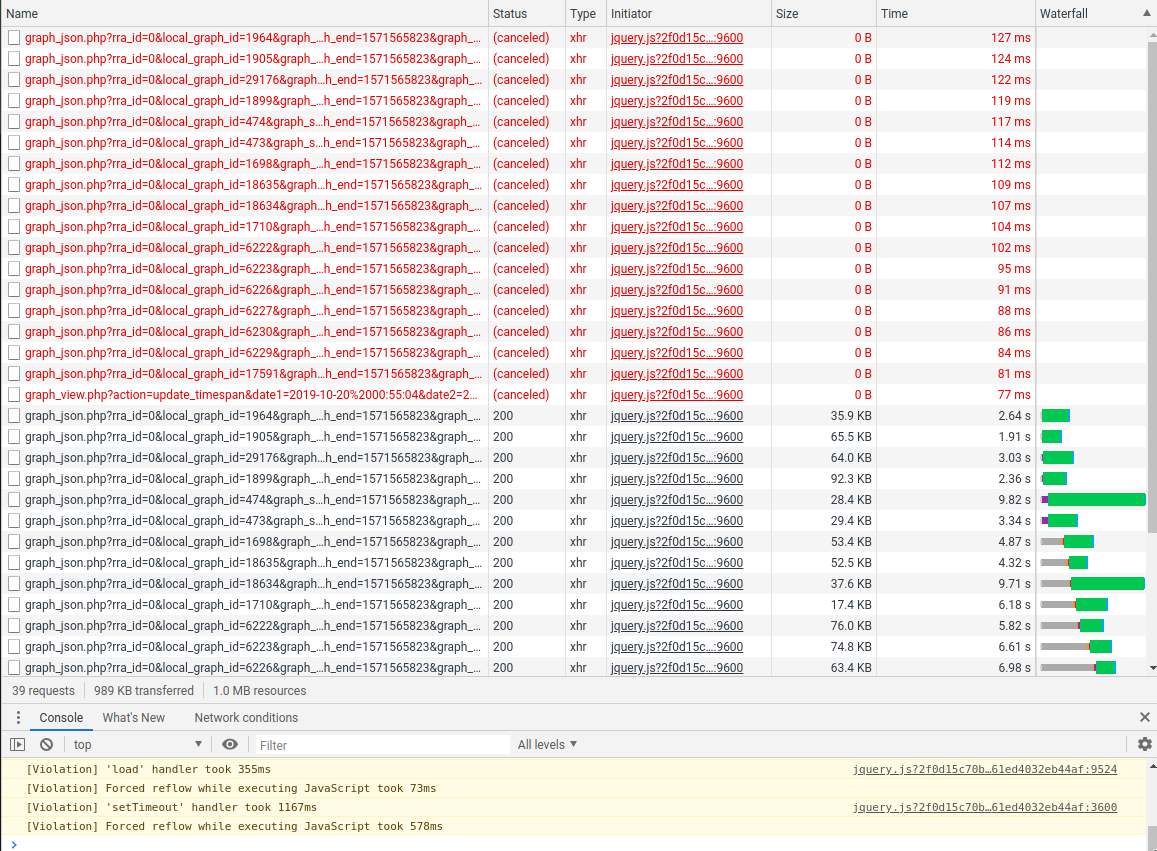Open jquery.js initiator link in 127 ms row
Screen dimensions: 1157x851
[677, 38]
